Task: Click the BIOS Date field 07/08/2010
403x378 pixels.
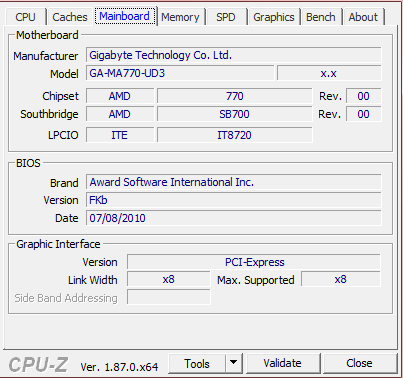Action: point(234,218)
